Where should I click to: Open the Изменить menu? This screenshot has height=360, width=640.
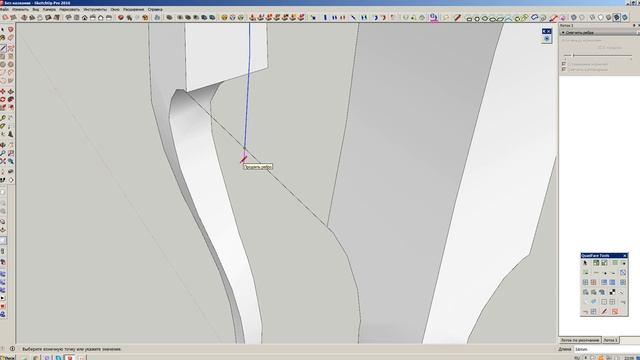20,9
